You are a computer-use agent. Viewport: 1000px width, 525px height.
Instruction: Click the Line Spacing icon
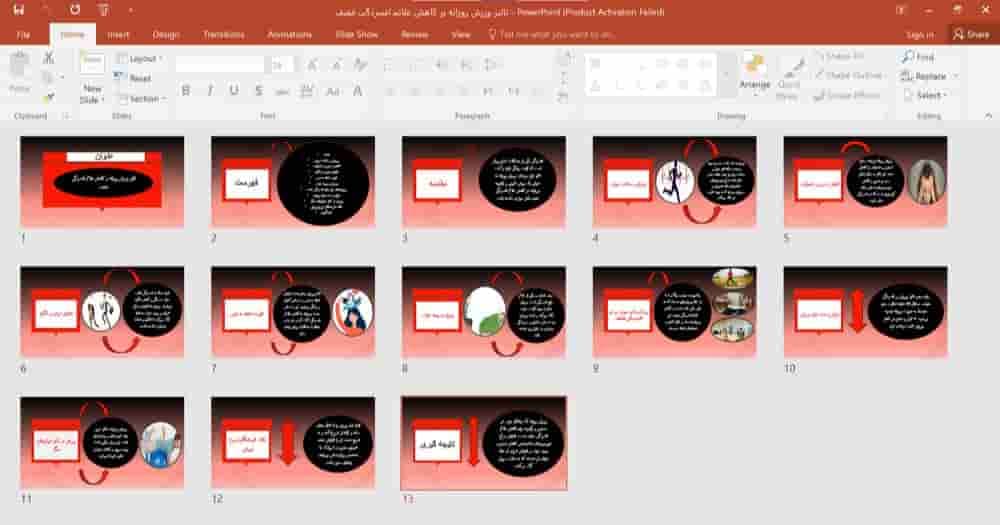pyautogui.click(x=490, y=64)
